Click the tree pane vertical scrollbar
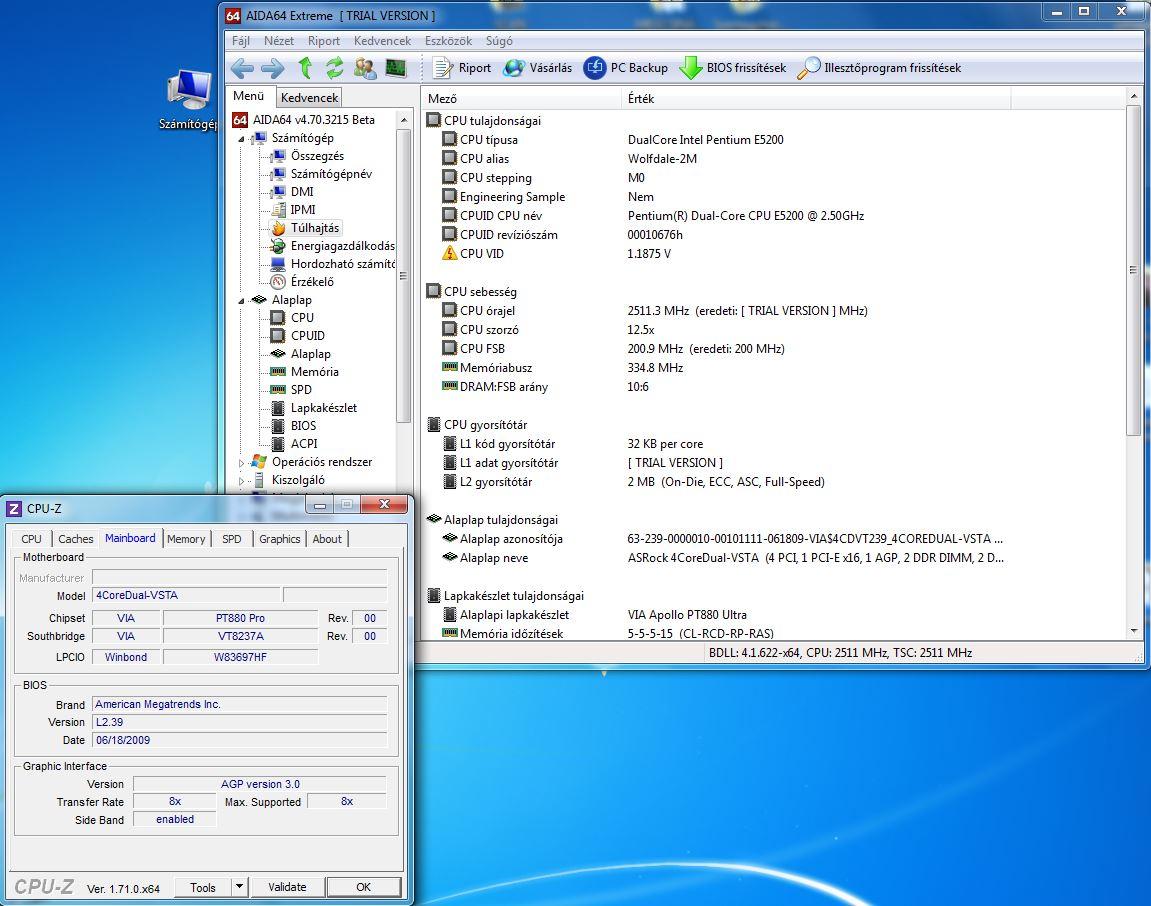1151x906 pixels. 403,275
